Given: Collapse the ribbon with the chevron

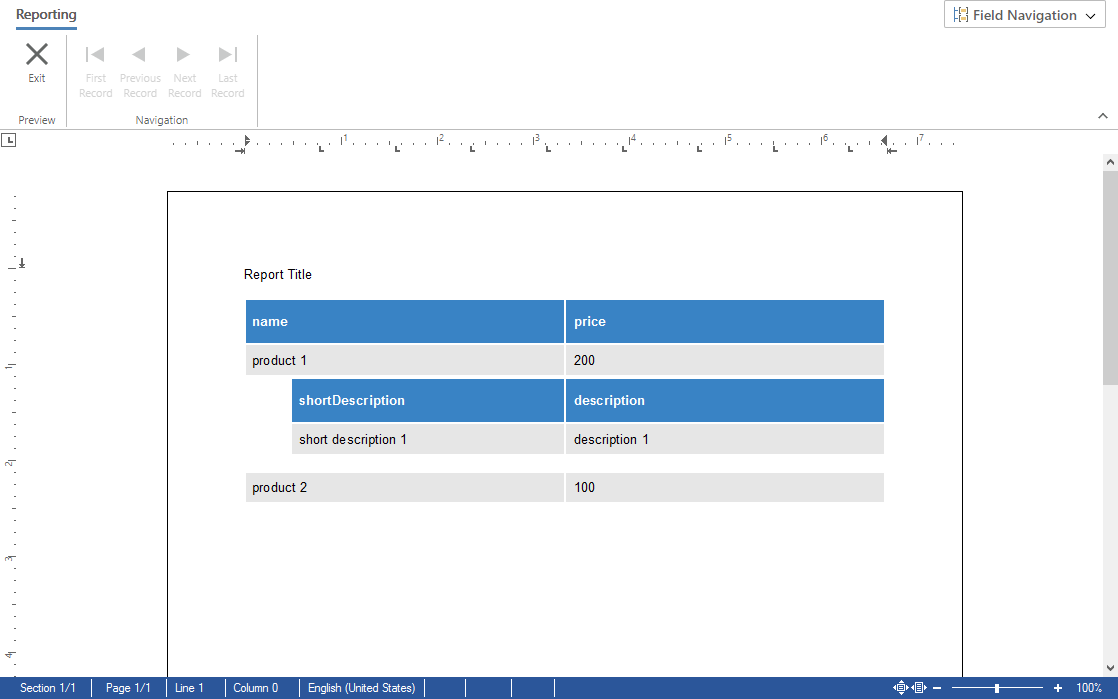Looking at the screenshot, I should [x=1102, y=116].
